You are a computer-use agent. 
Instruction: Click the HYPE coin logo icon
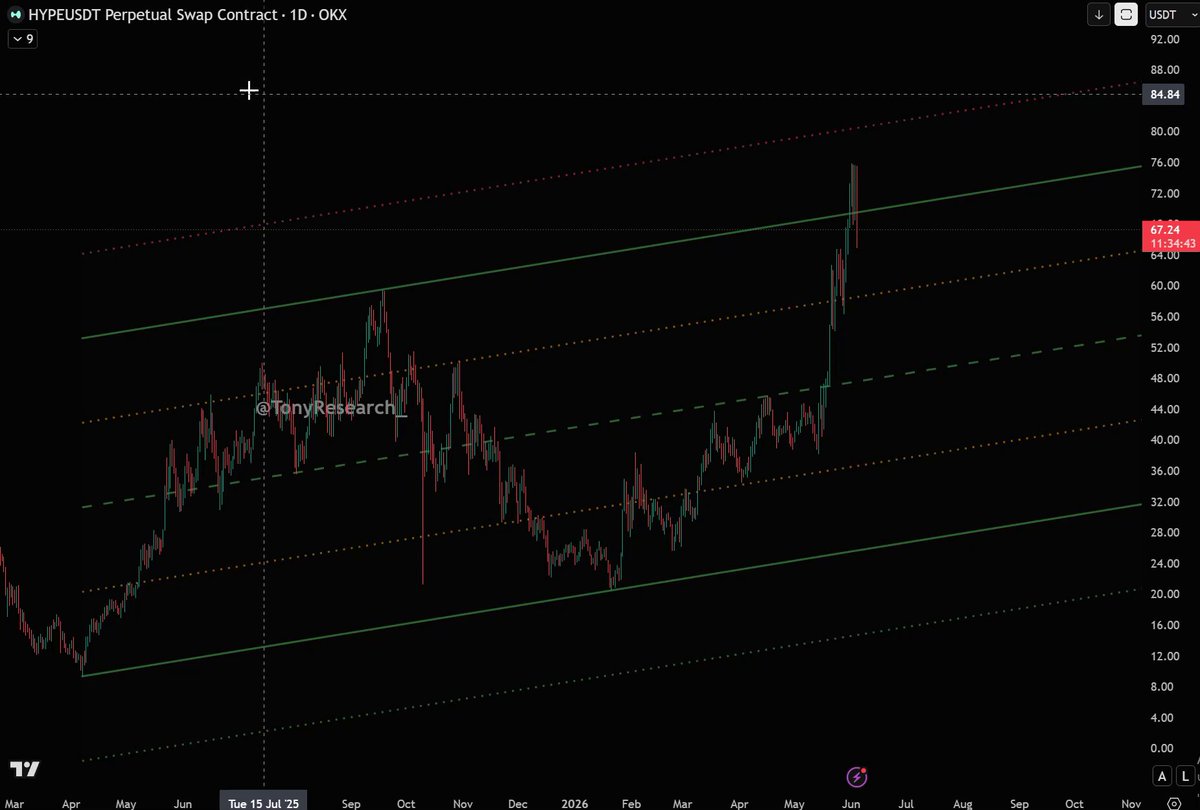tap(17, 16)
